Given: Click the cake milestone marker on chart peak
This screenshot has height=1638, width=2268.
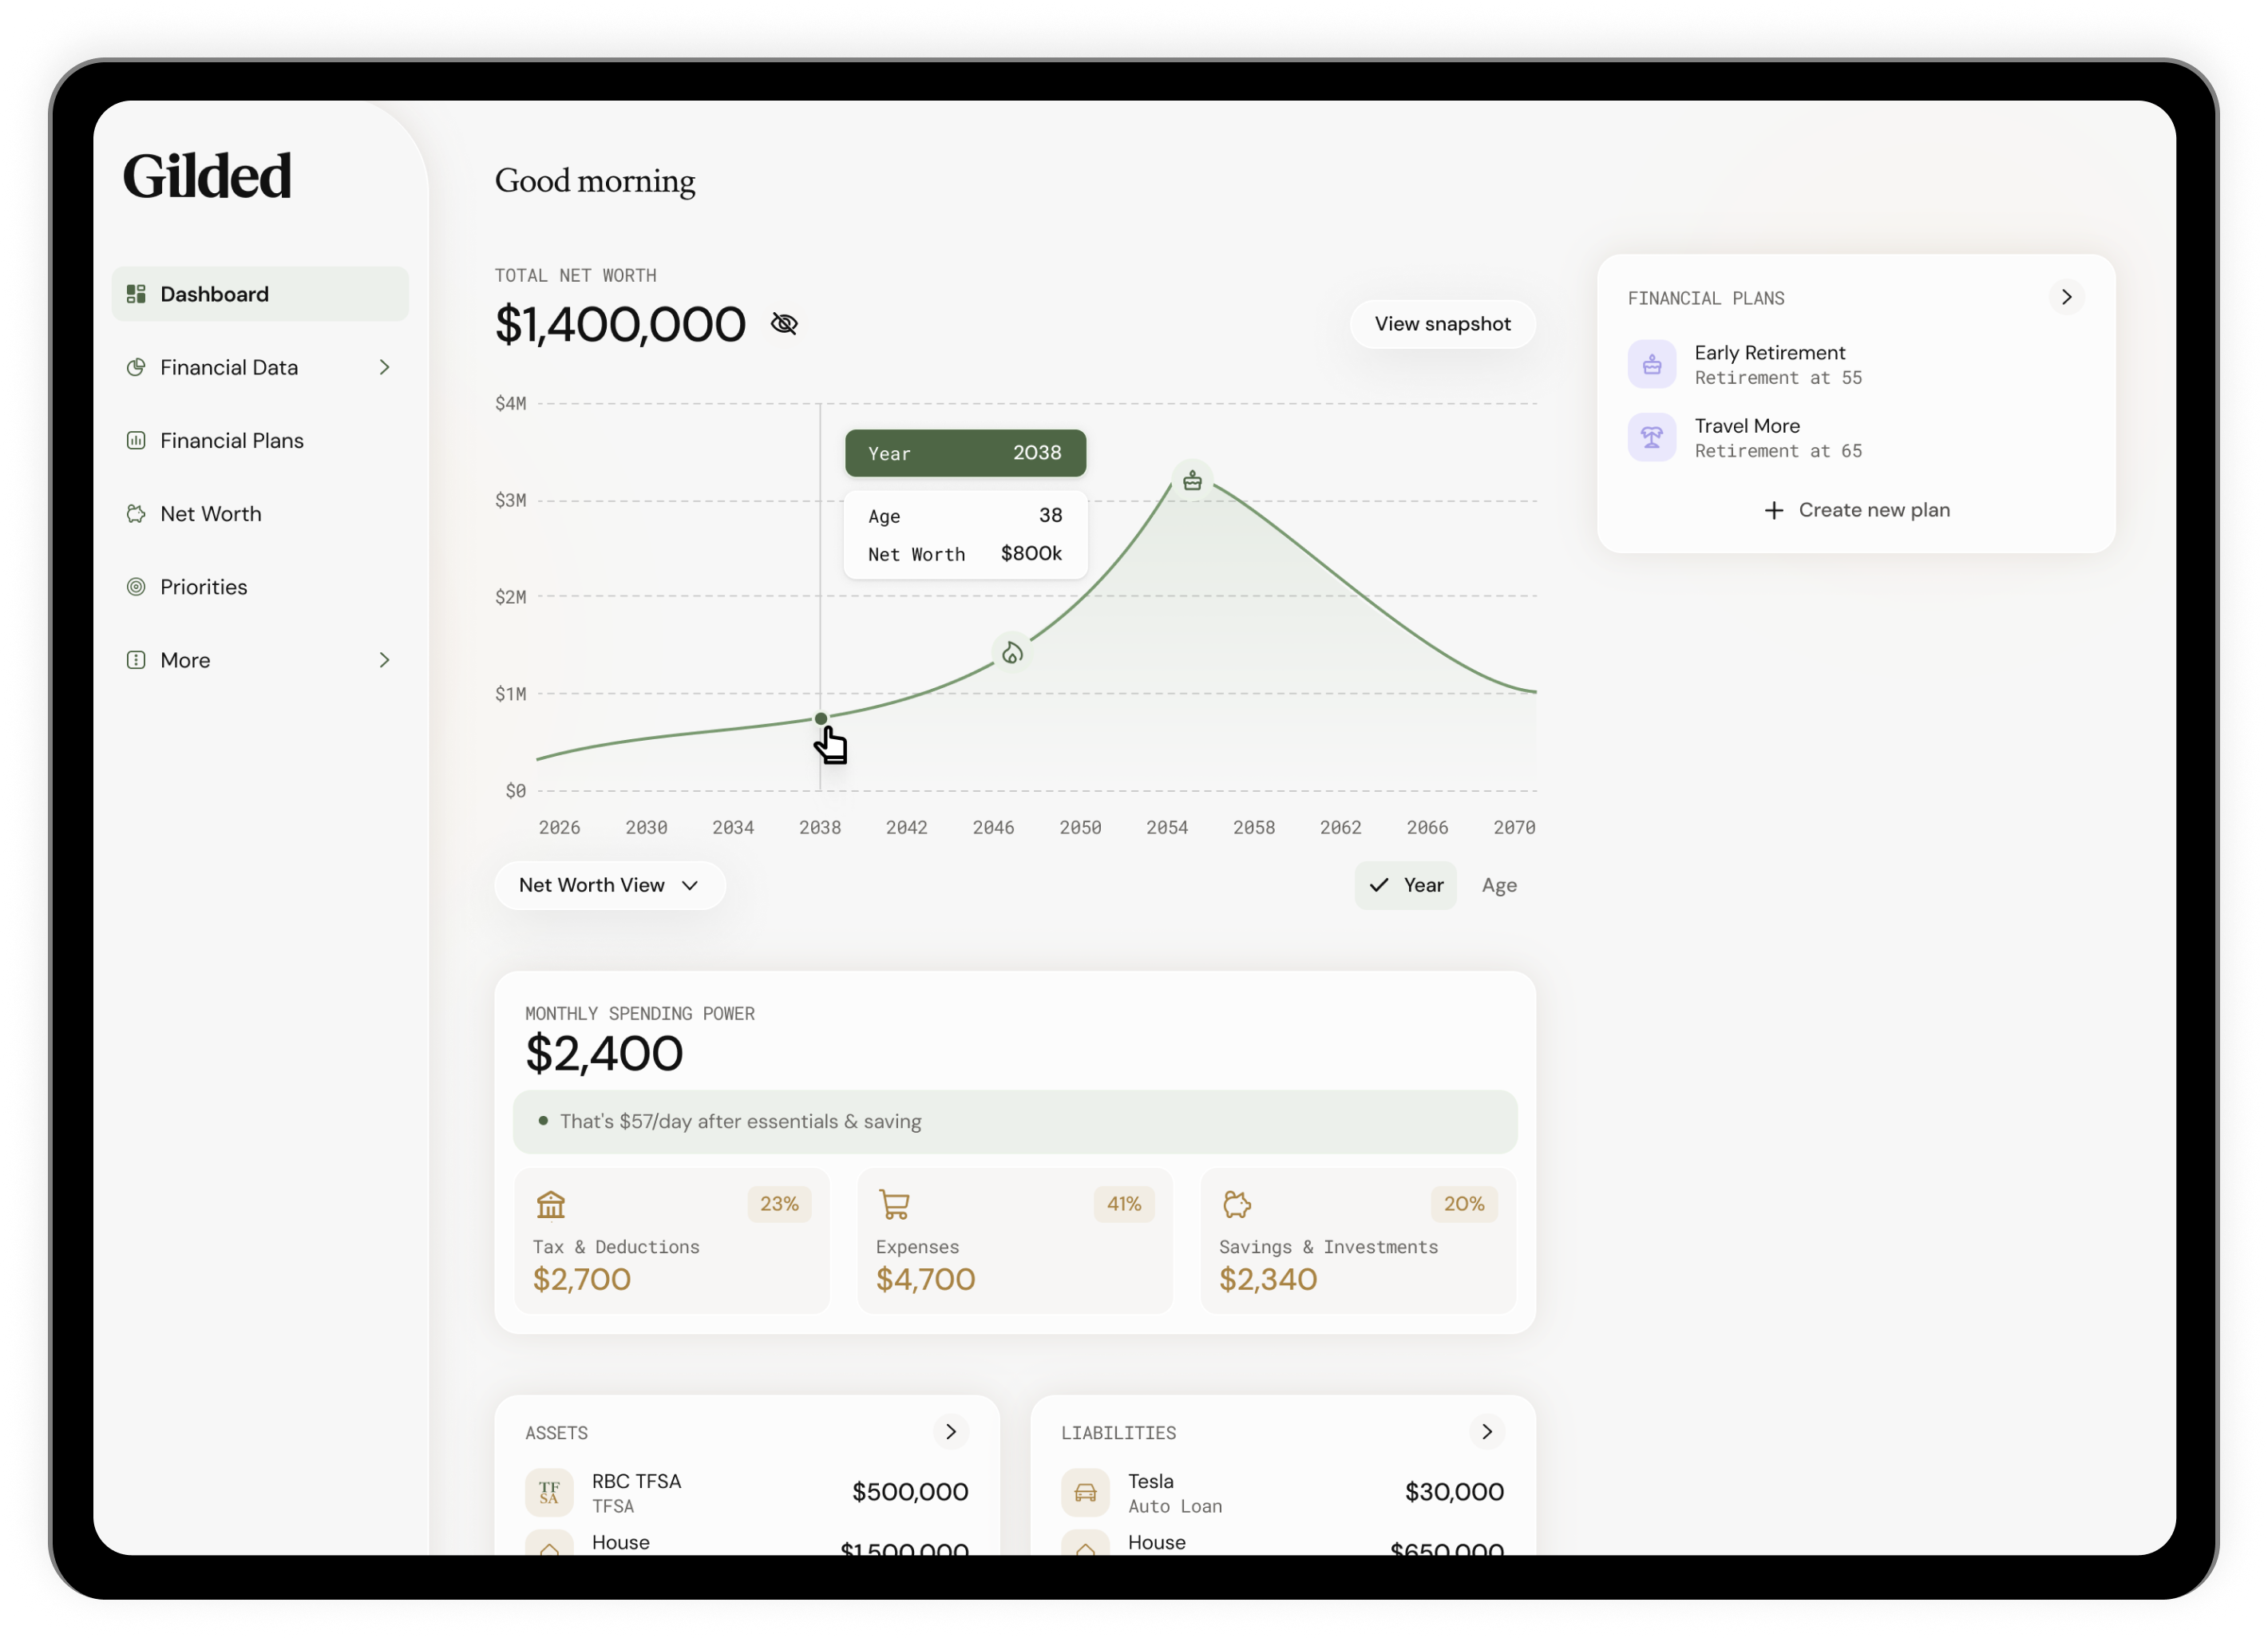Looking at the screenshot, I should (x=1192, y=481).
